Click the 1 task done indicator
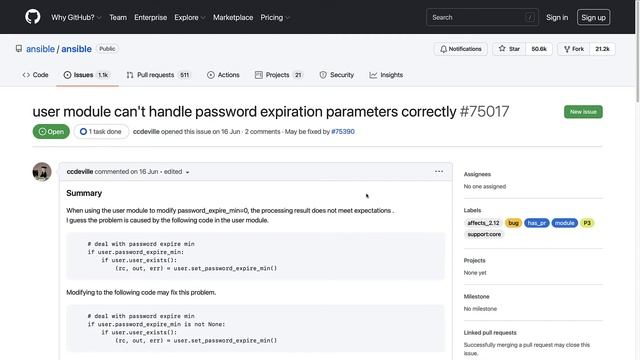The width and height of the screenshot is (640, 360). point(101,131)
